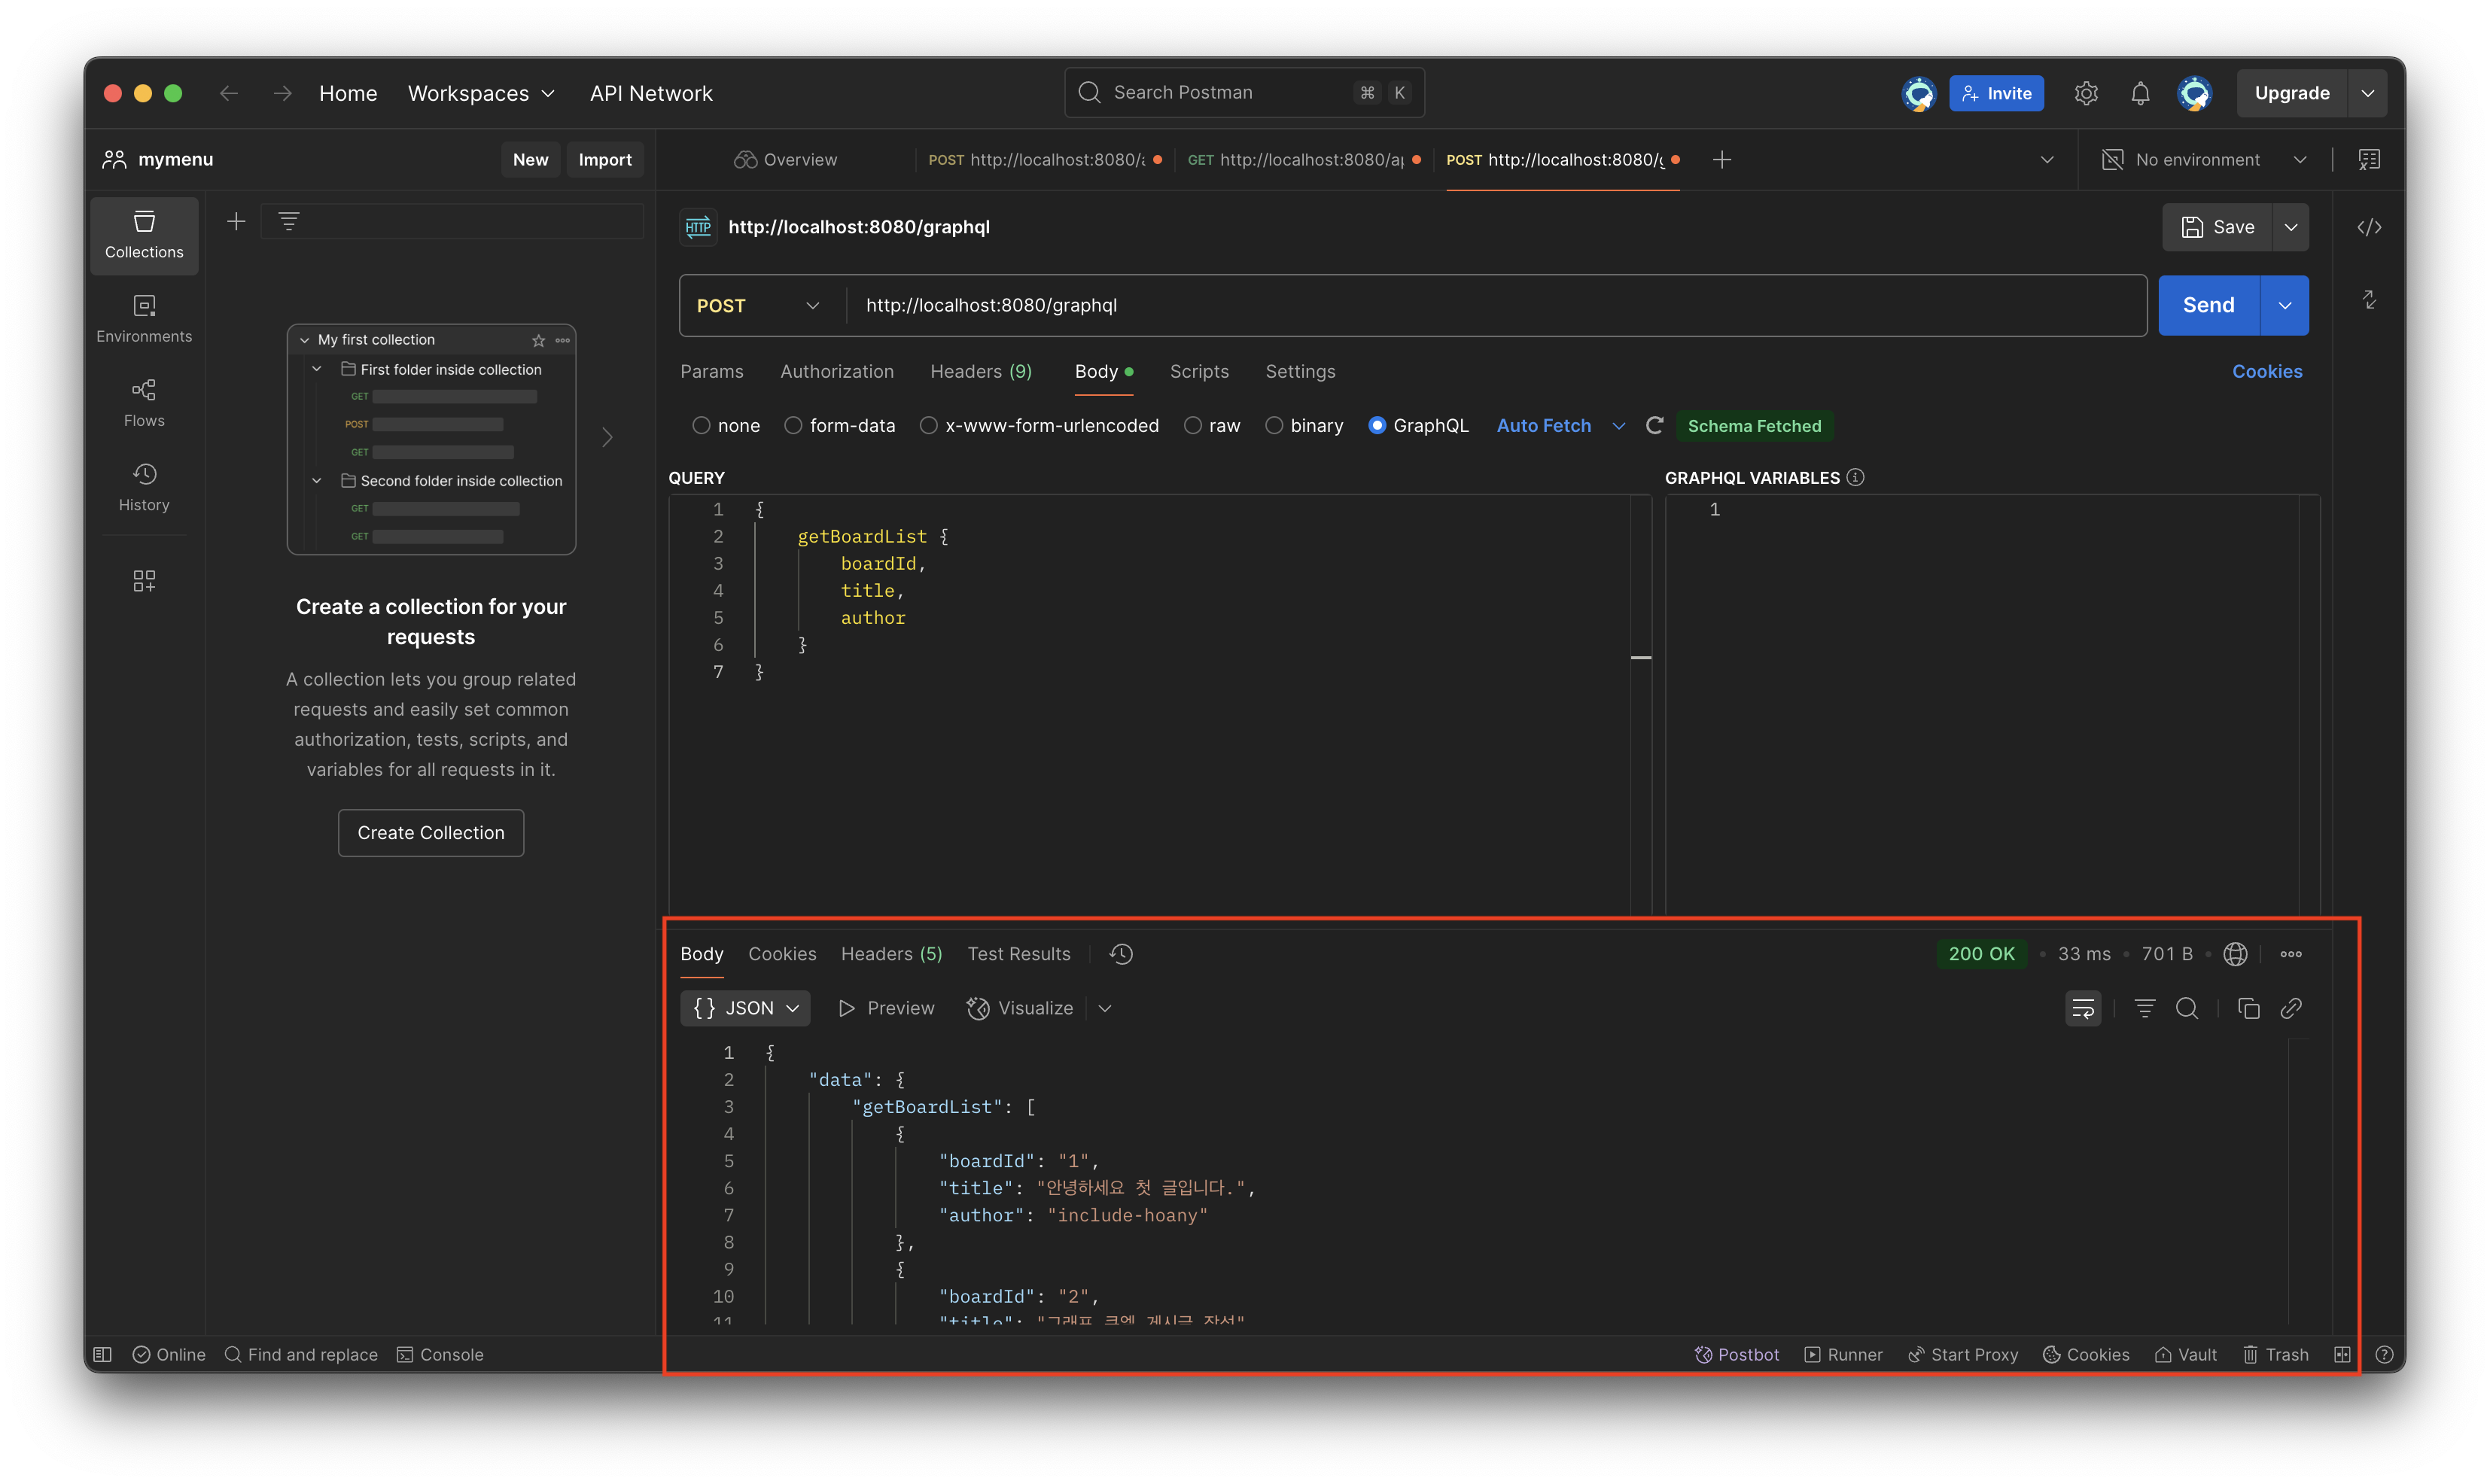Search within the response body
The height and width of the screenshot is (1484, 2490).
[2187, 1008]
